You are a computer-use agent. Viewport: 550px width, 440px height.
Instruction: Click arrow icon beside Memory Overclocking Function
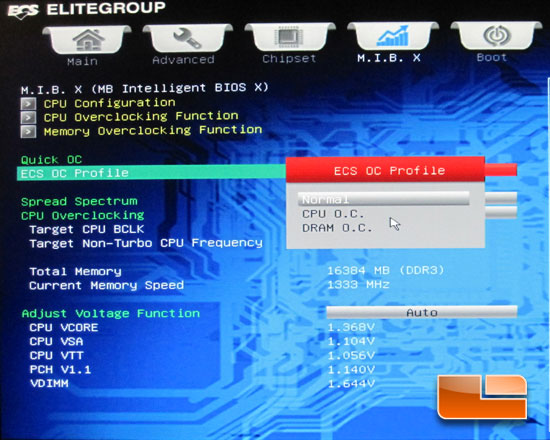pos(28,132)
